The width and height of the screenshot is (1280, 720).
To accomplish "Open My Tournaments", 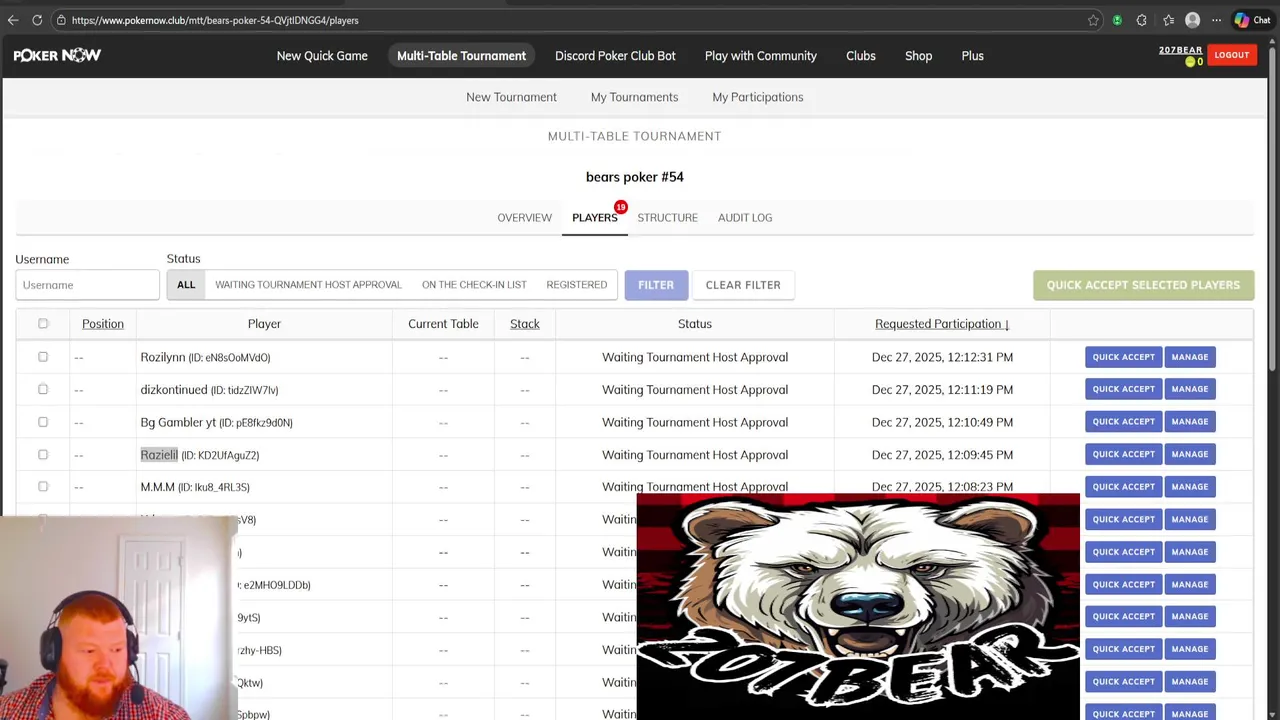I will click(x=634, y=97).
